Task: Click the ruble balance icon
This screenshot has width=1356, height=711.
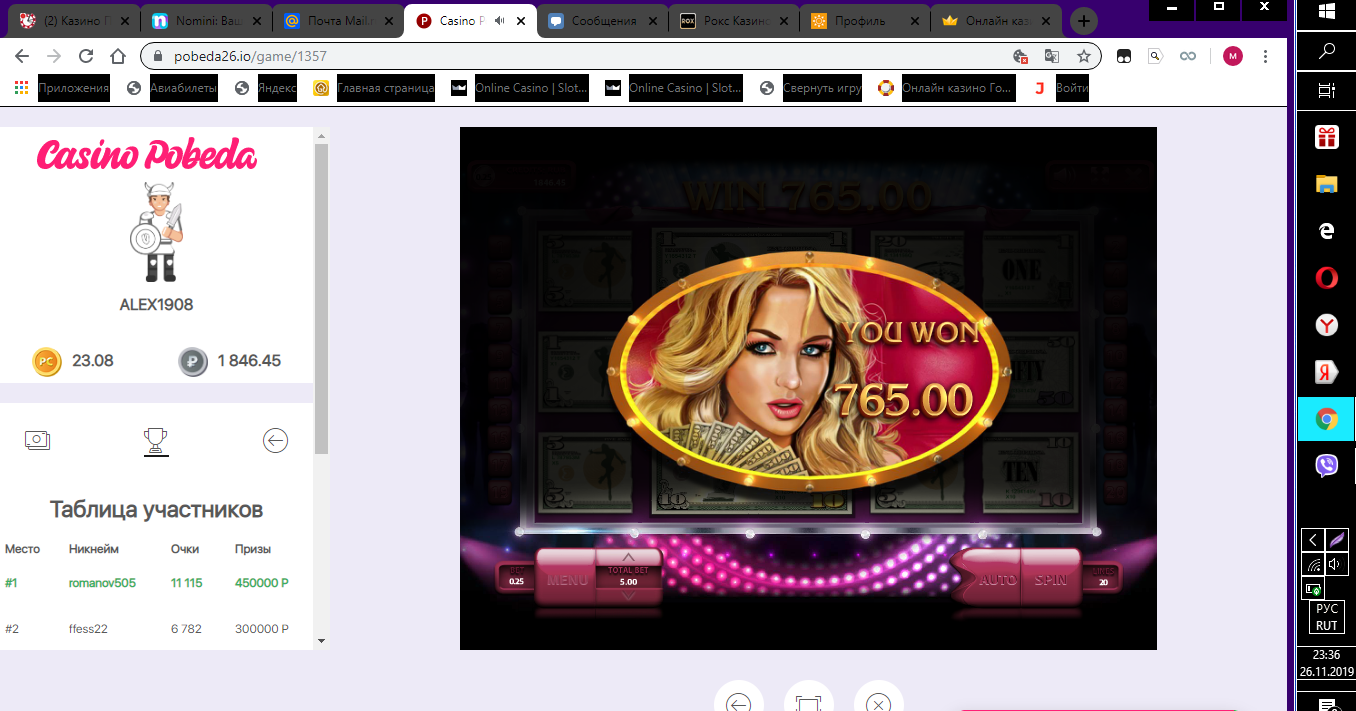Action: (192, 361)
